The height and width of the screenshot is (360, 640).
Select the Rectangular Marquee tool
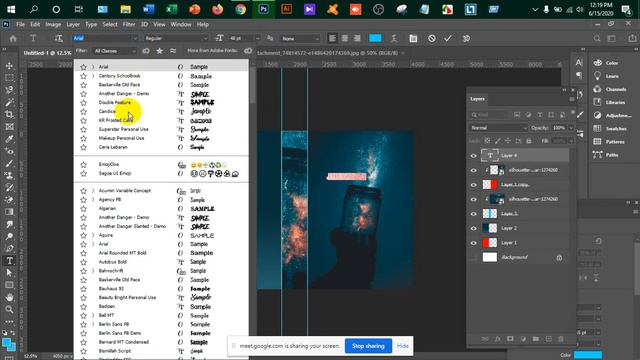click(9, 78)
